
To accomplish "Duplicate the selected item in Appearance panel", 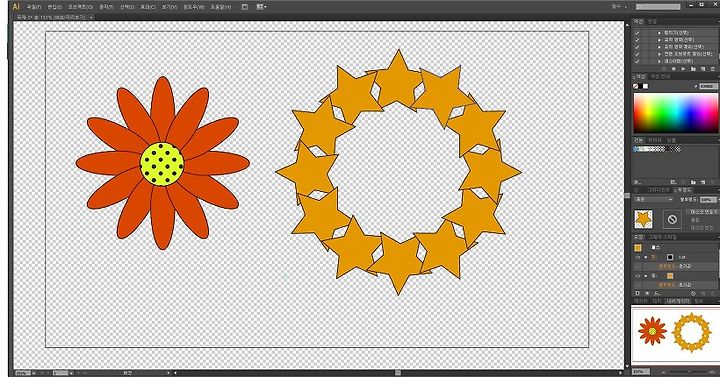I will pos(703,293).
